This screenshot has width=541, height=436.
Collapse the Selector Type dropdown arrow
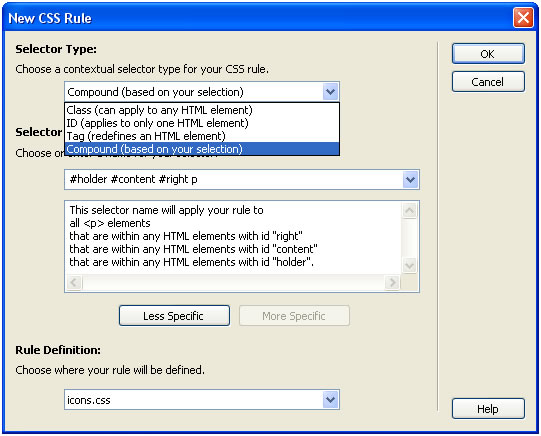330,92
